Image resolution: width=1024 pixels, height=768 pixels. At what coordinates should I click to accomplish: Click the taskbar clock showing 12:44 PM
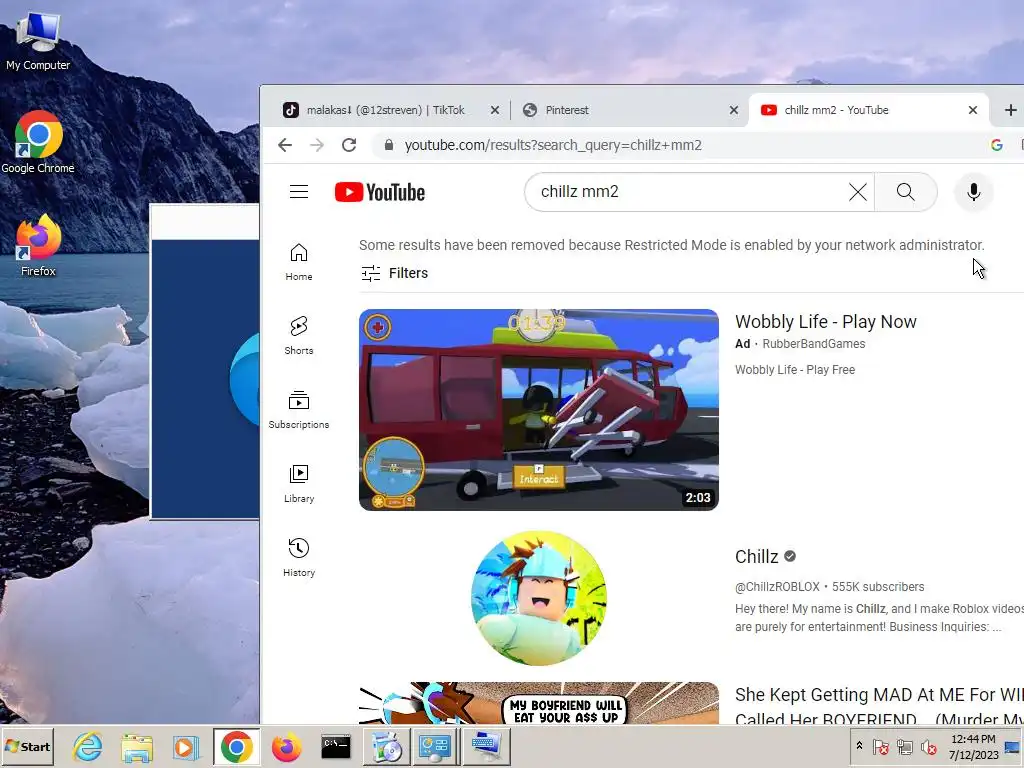pos(973,747)
